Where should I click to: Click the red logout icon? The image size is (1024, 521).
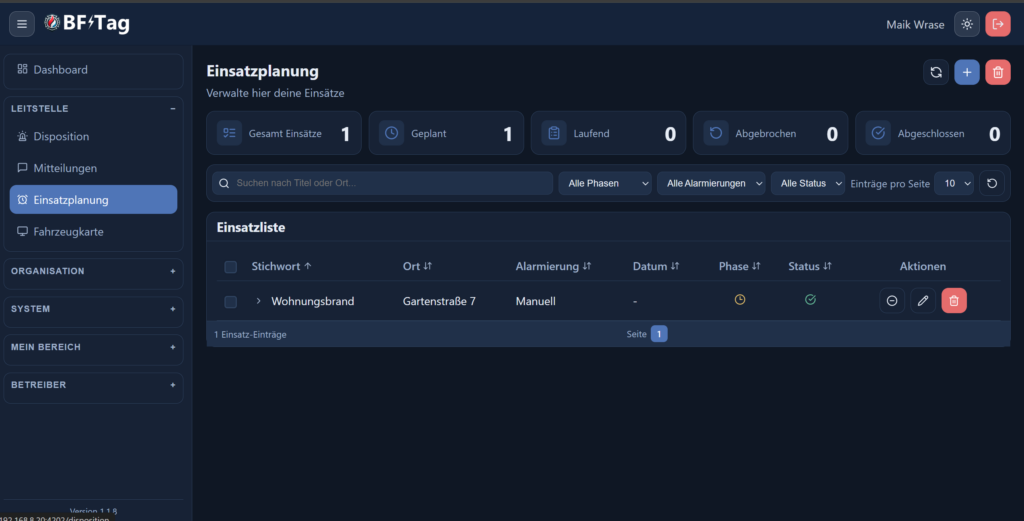[997, 24]
